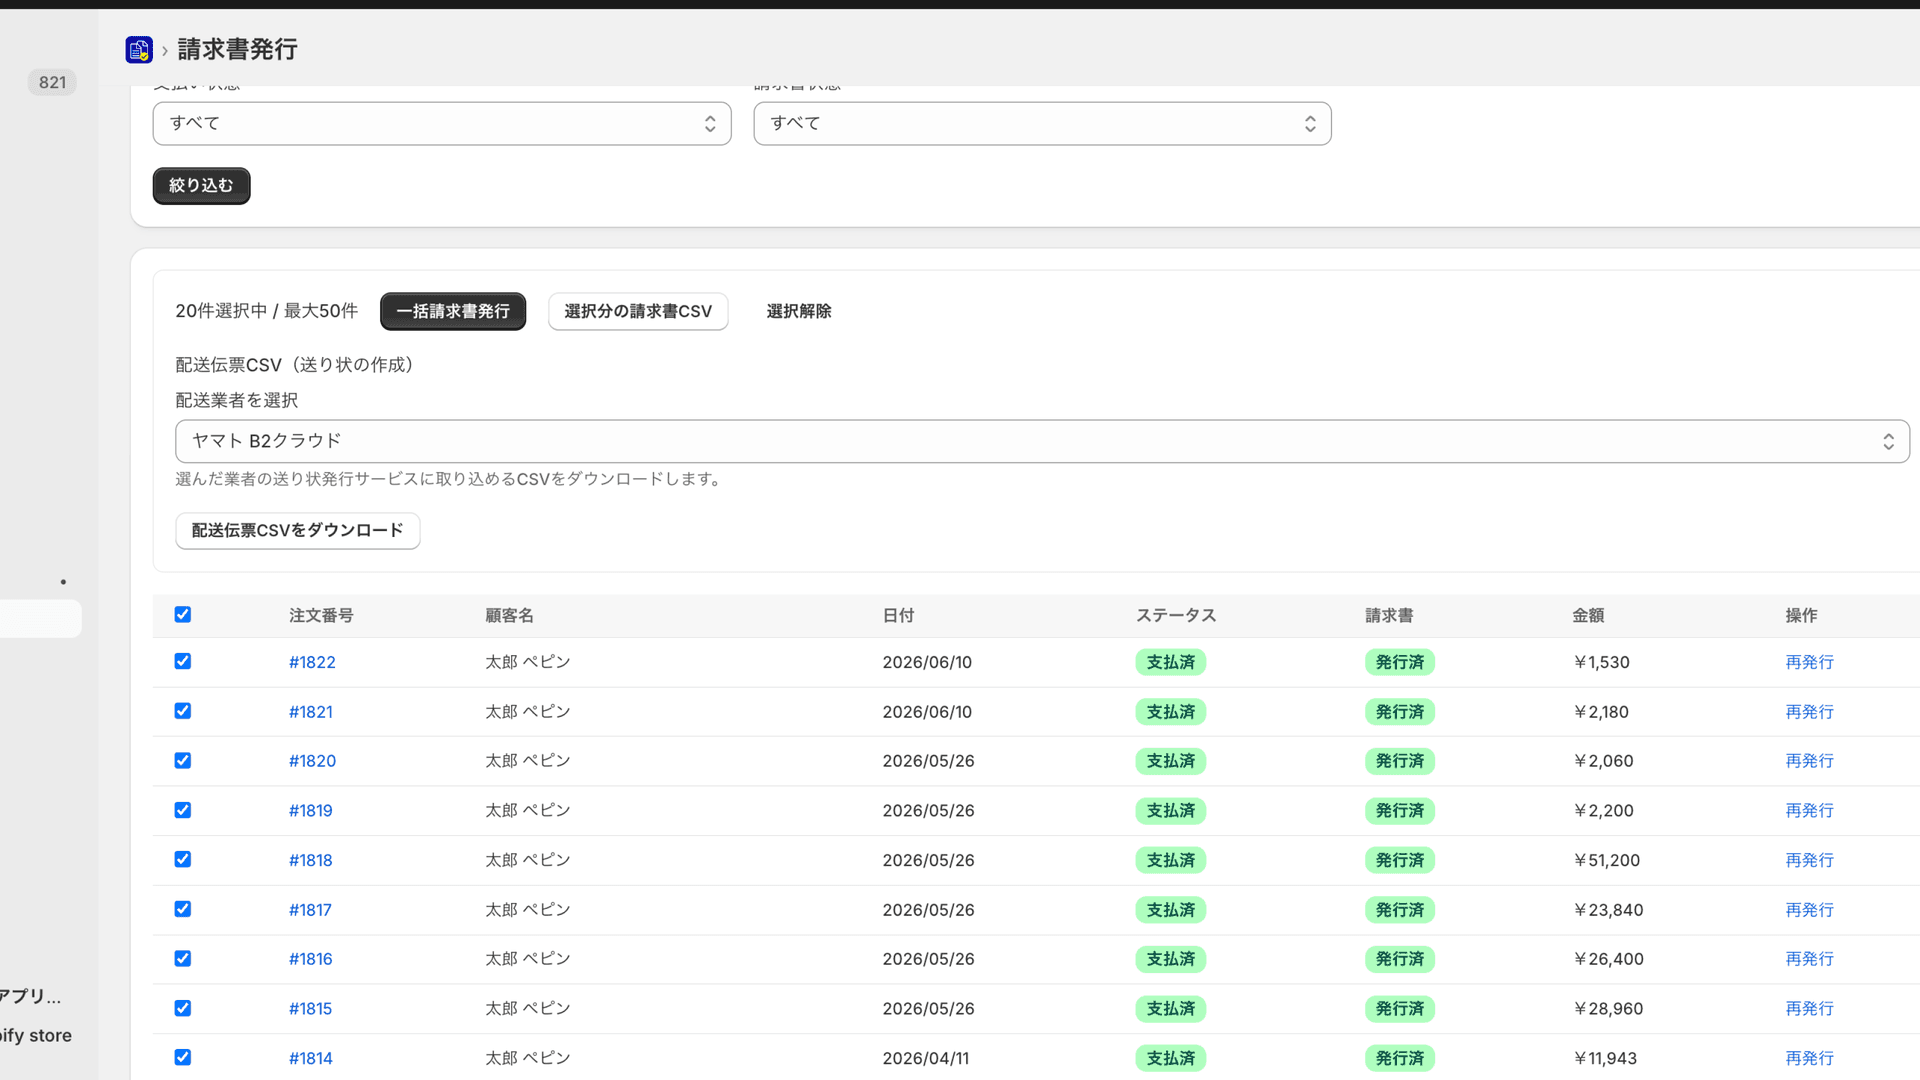Image resolution: width=1920 pixels, height=1080 pixels.
Task: Click 配送伝票CSVをダウンロード button
Action: [x=298, y=530]
